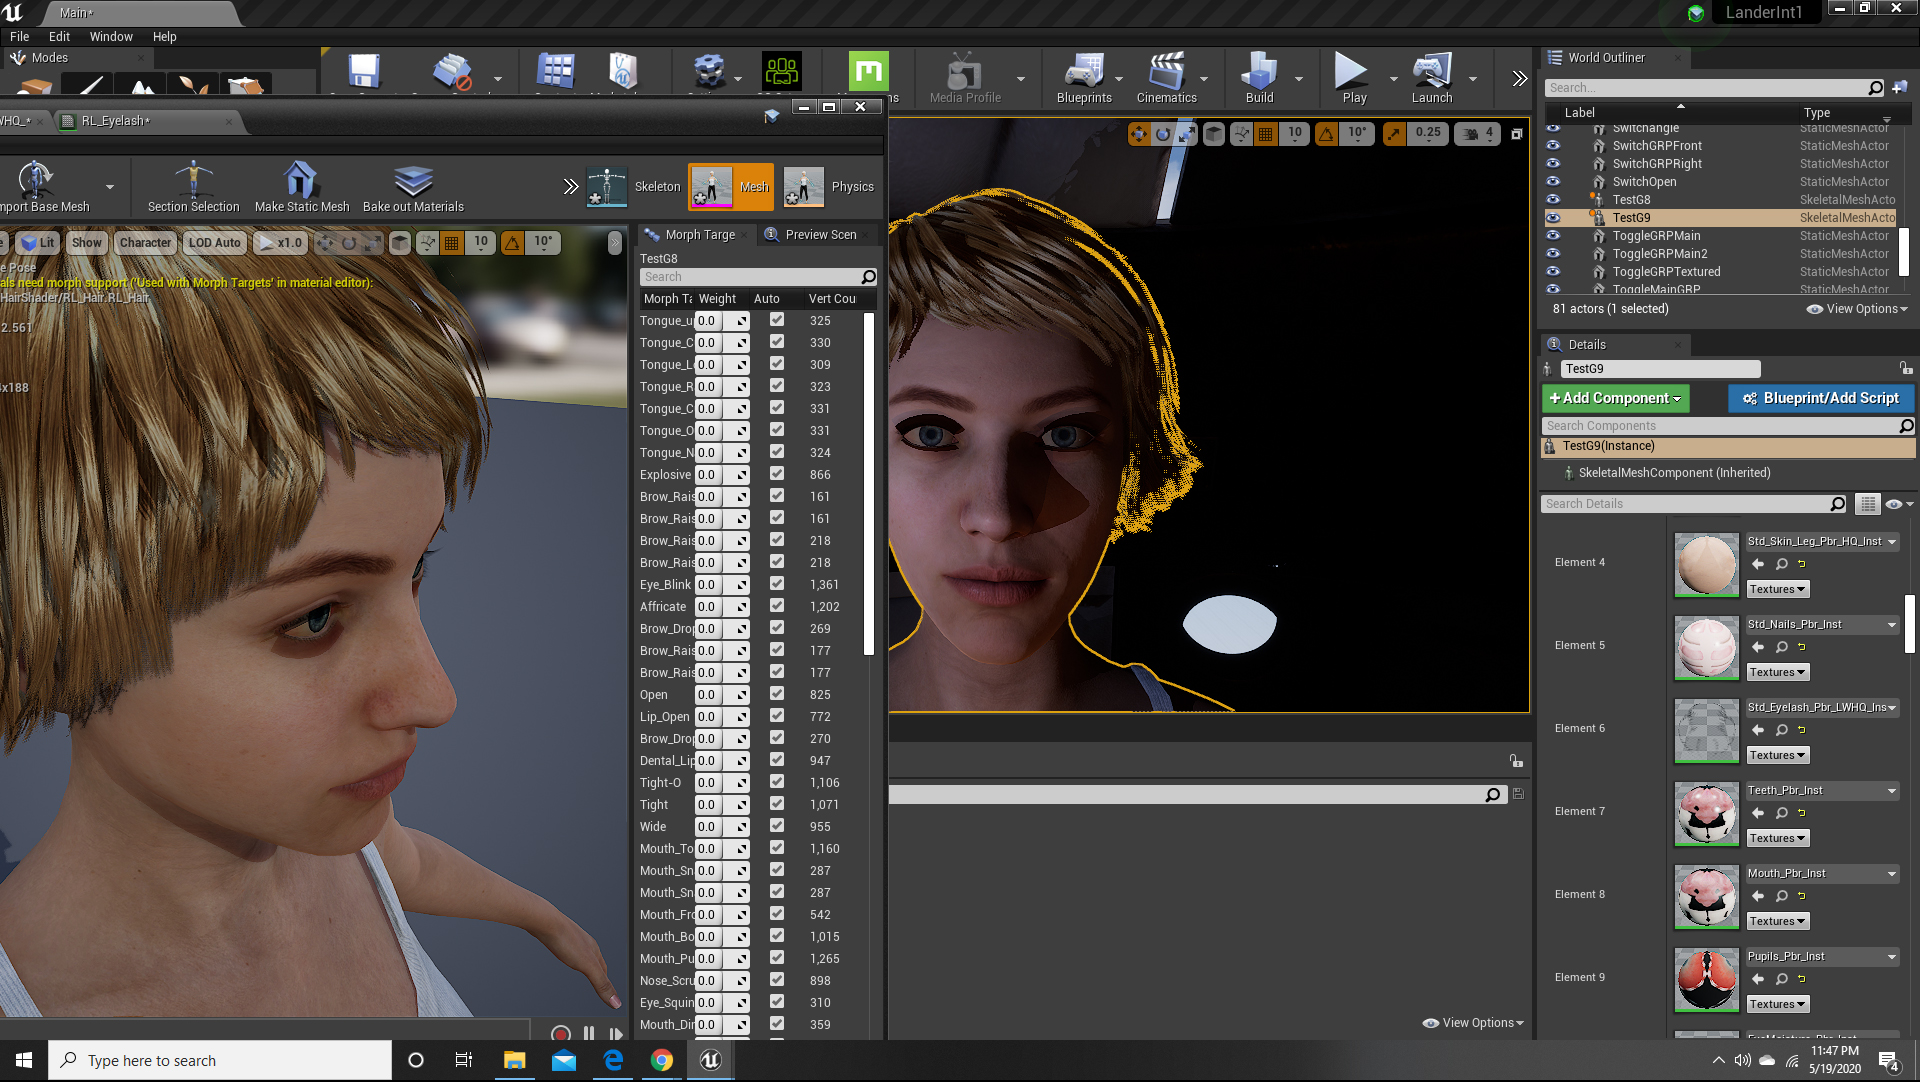The image size is (1920, 1082).
Task: Browse to Std_Nails_Pbr_Inst material asset
Action: coord(1782,647)
